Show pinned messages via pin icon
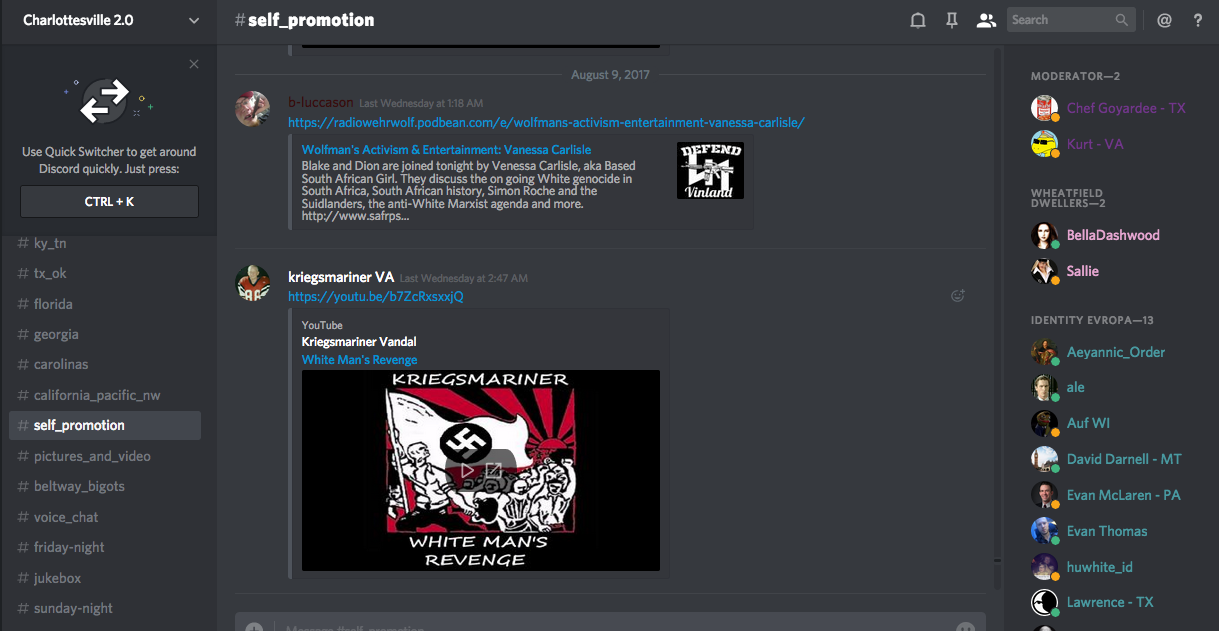This screenshot has width=1219, height=631. point(951,20)
